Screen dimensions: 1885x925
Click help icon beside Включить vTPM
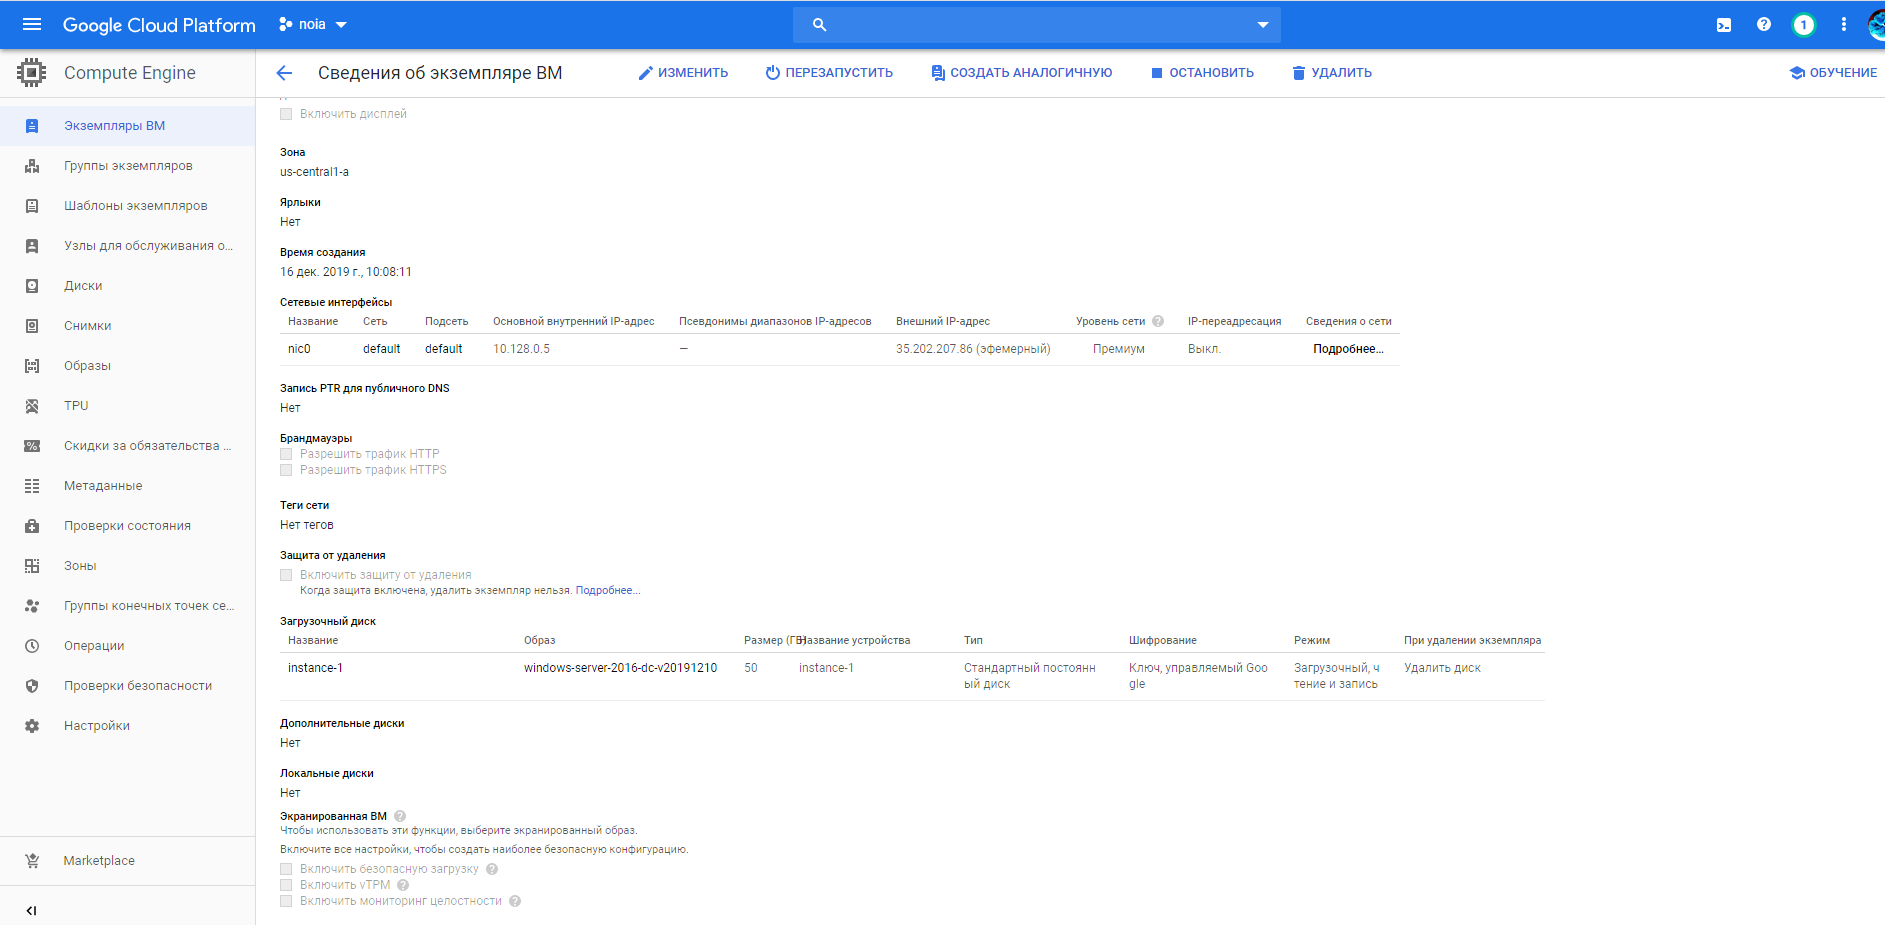coord(403,885)
